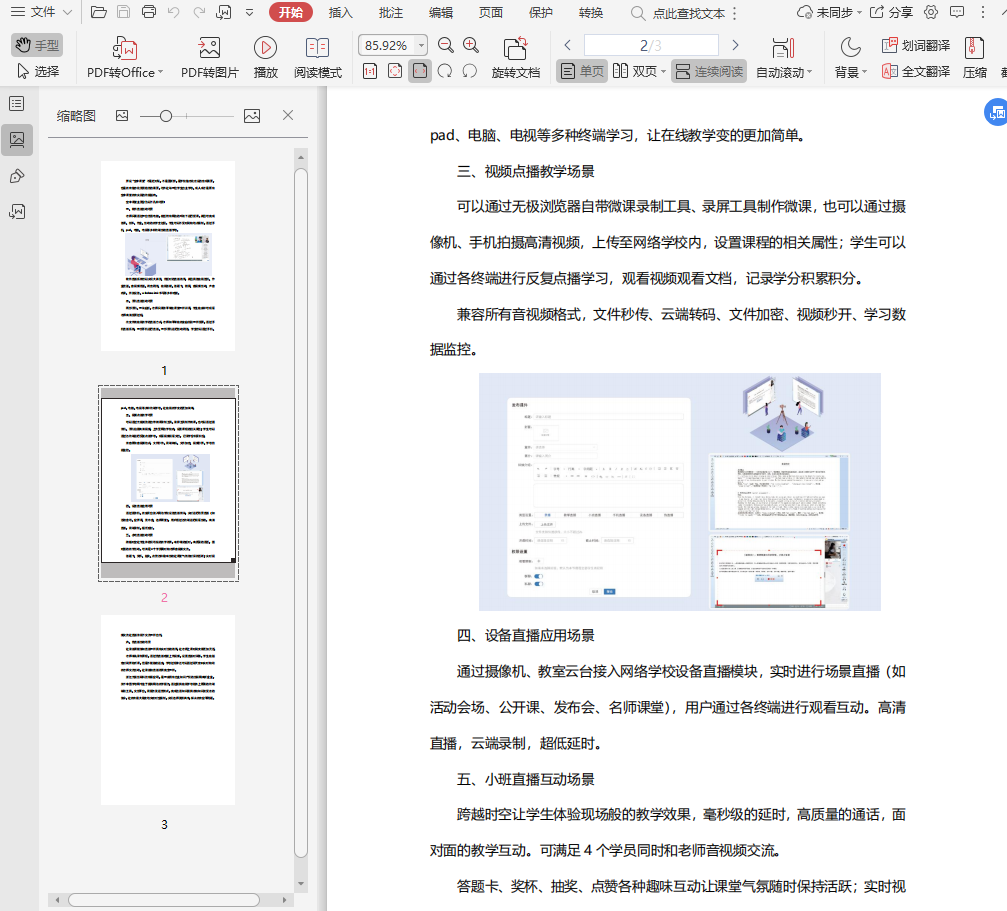Go to the previous page arrow
The height and width of the screenshot is (911, 1007).
coord(567,45)
